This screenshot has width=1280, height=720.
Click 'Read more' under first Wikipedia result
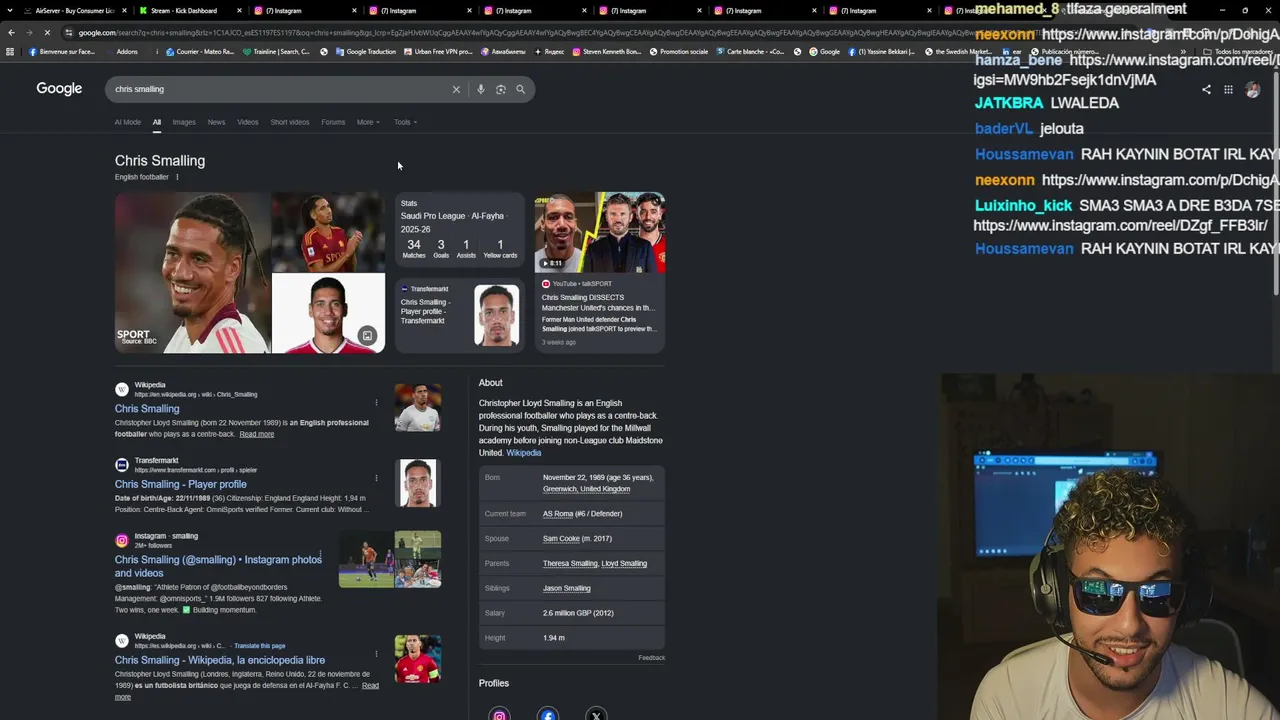coord(256,434)
